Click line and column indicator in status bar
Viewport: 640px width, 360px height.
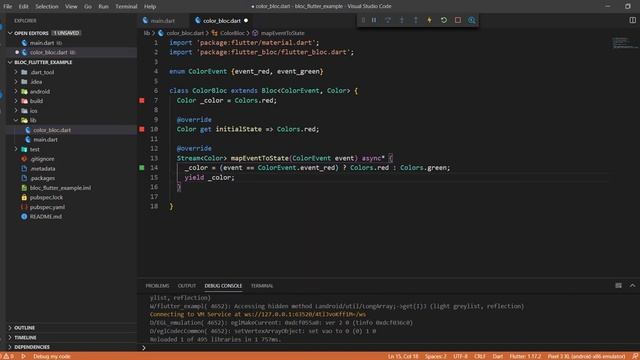403,356
